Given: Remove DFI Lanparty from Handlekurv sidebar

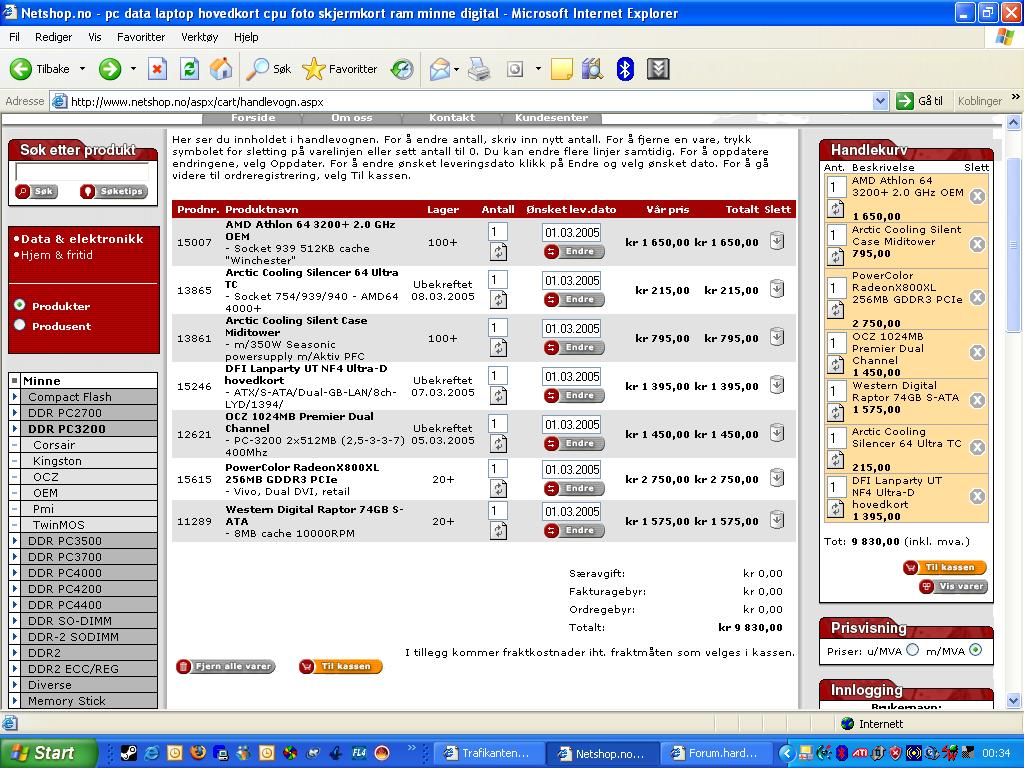Looking at the screenshot, I should coord(977,496).
